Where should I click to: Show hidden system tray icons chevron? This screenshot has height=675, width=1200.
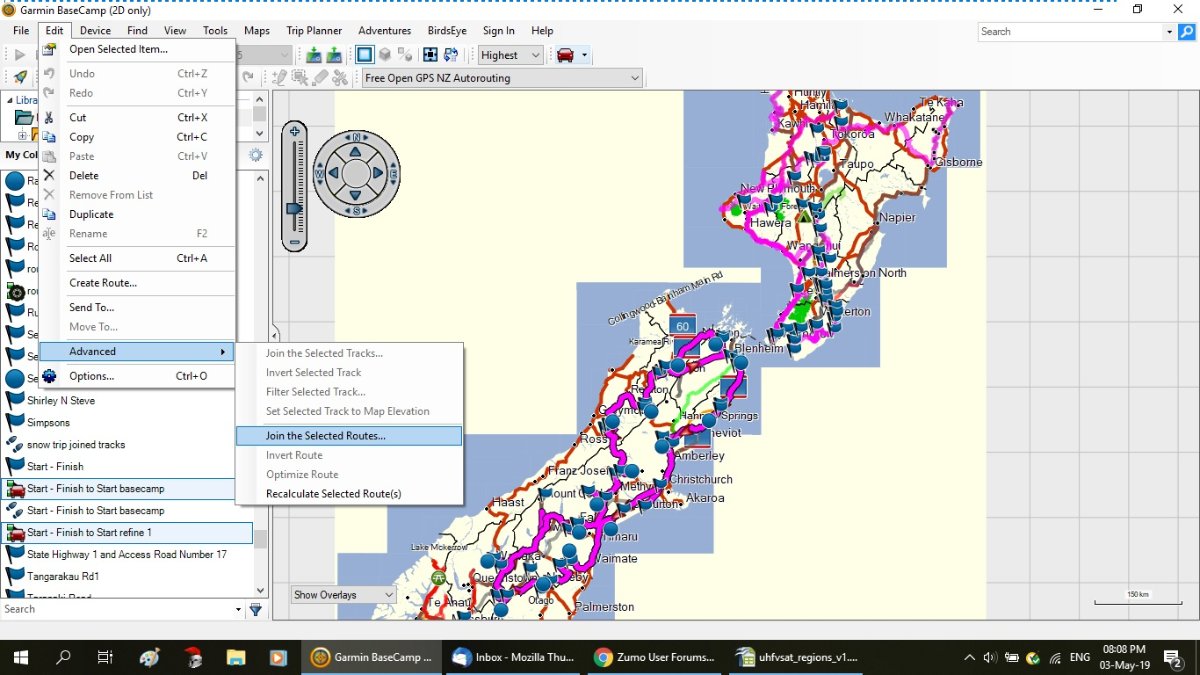tap(969, 657)
